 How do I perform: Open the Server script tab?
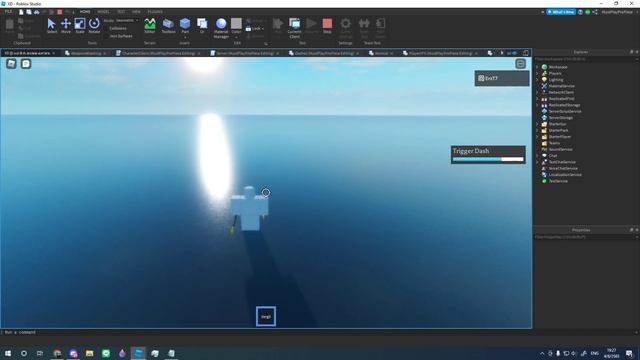[x=244, y=53]
